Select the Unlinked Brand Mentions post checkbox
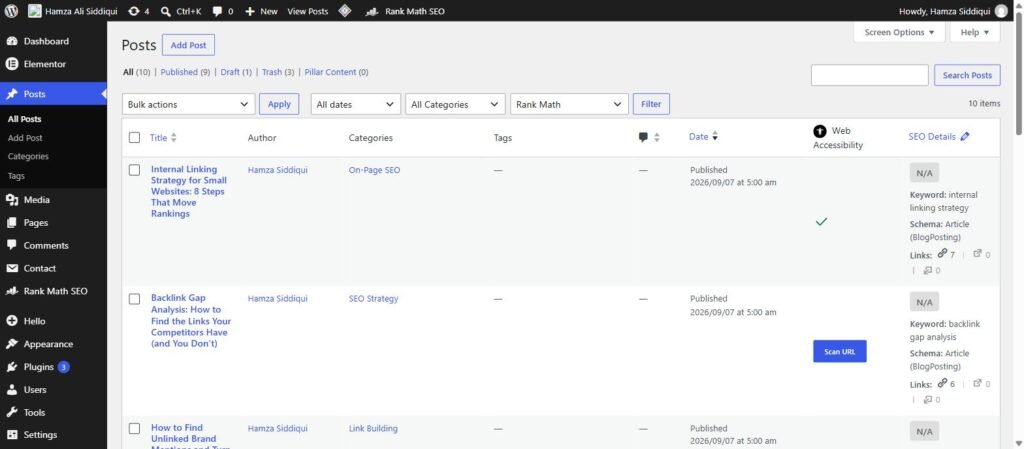 (x=135, y=429)
